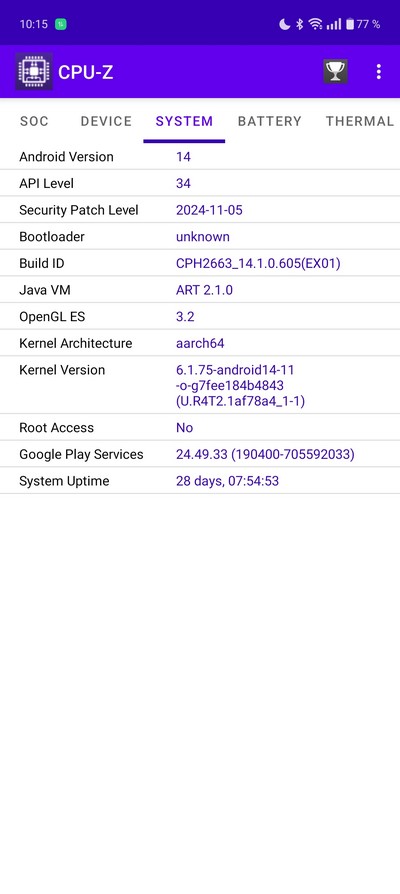Tap the battery status icon
This screenshot has width=400, height=894.
pos(350,24)
